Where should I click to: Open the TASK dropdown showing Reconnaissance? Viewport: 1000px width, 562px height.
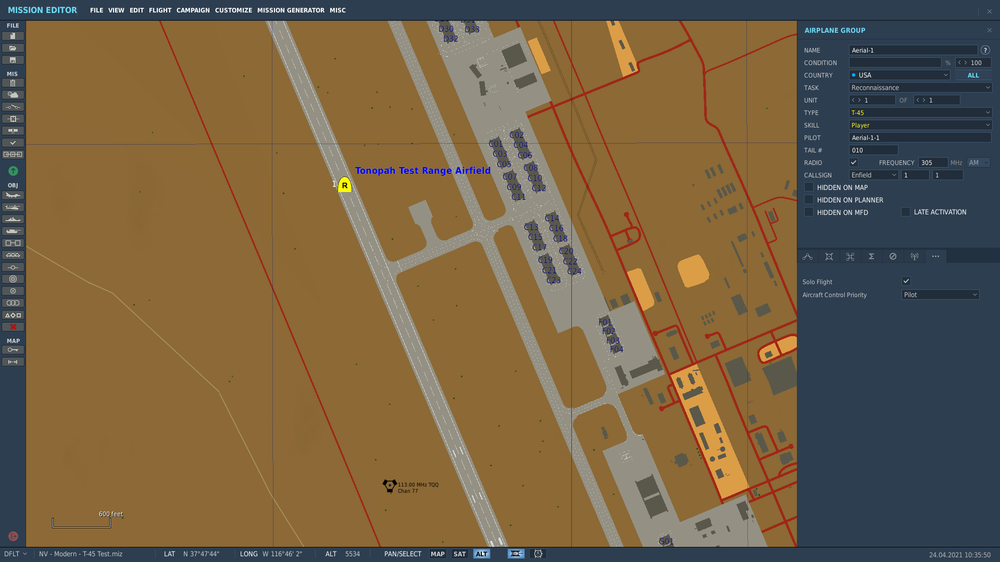920,87
